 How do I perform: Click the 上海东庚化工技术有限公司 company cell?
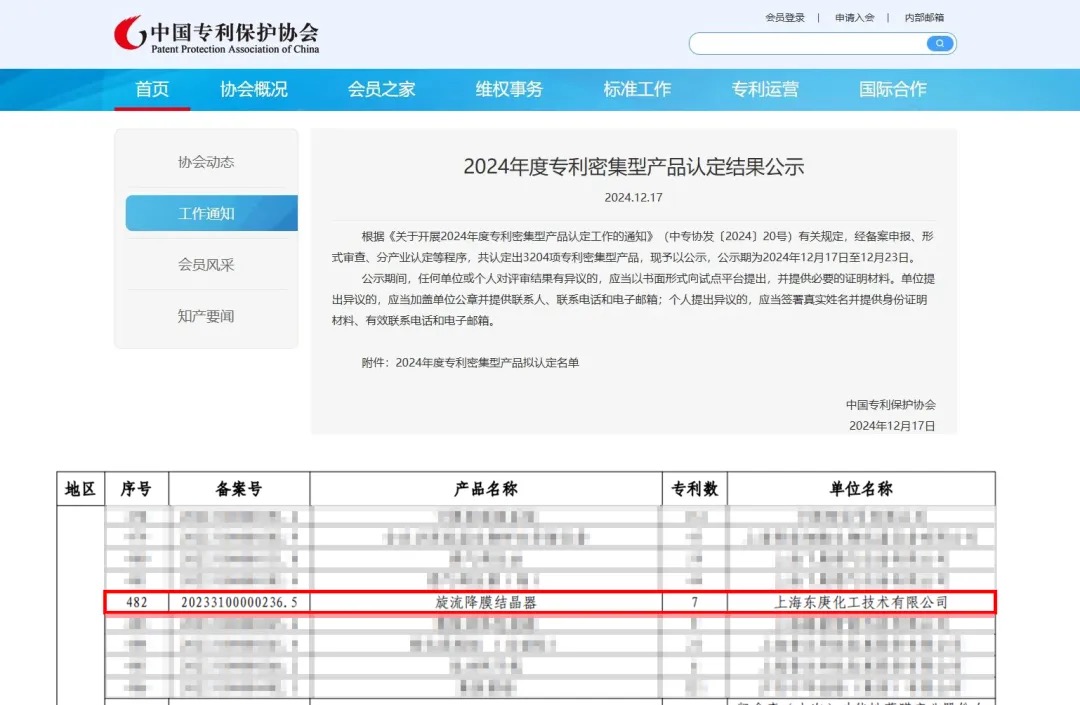point(861,602)
